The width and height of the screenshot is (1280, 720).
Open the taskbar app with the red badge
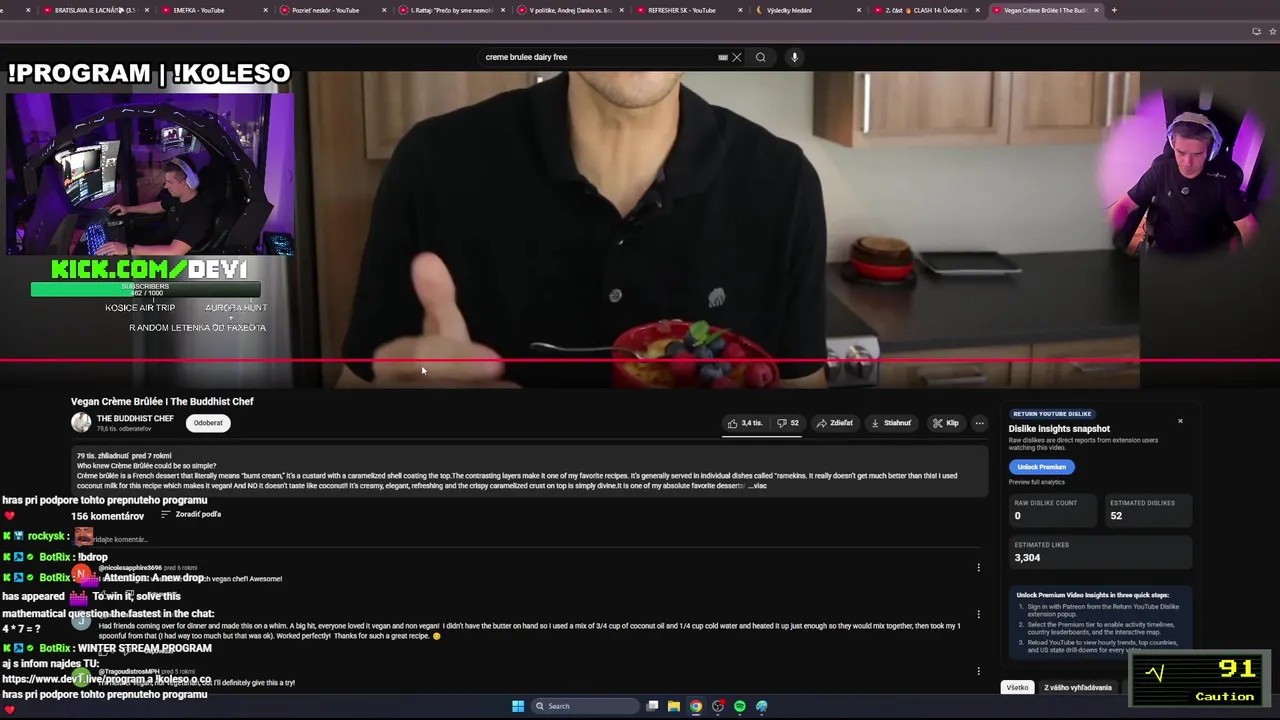coord(718,706)
